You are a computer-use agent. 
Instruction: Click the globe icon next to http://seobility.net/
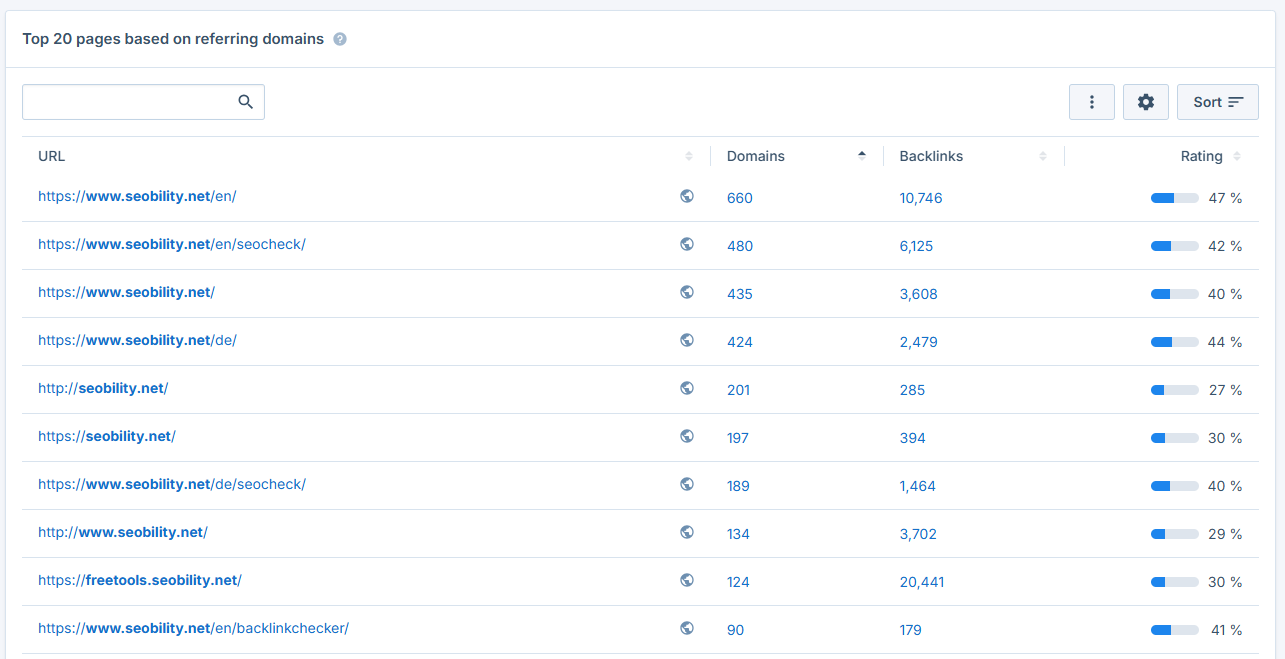687,388
